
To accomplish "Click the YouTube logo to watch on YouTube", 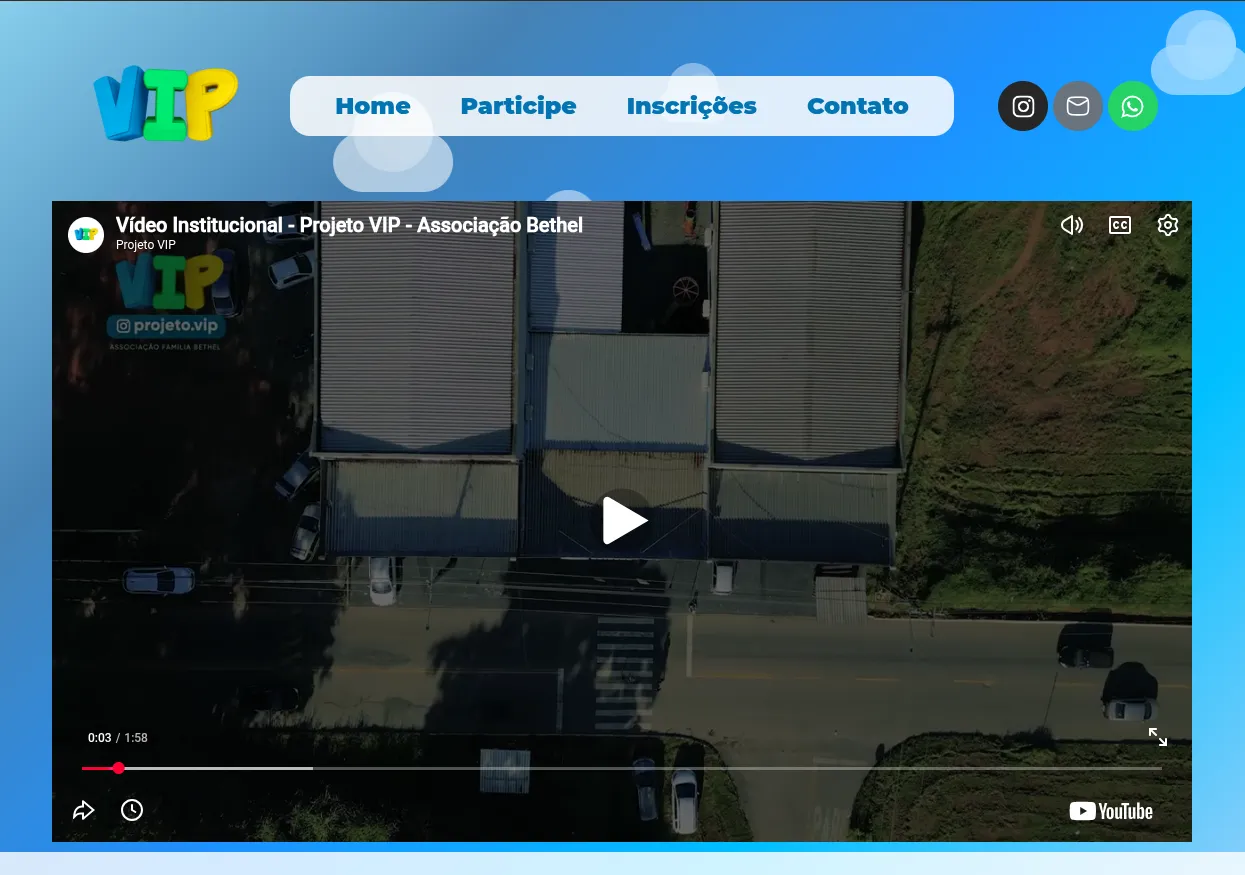I will (x=1110, y=811).
